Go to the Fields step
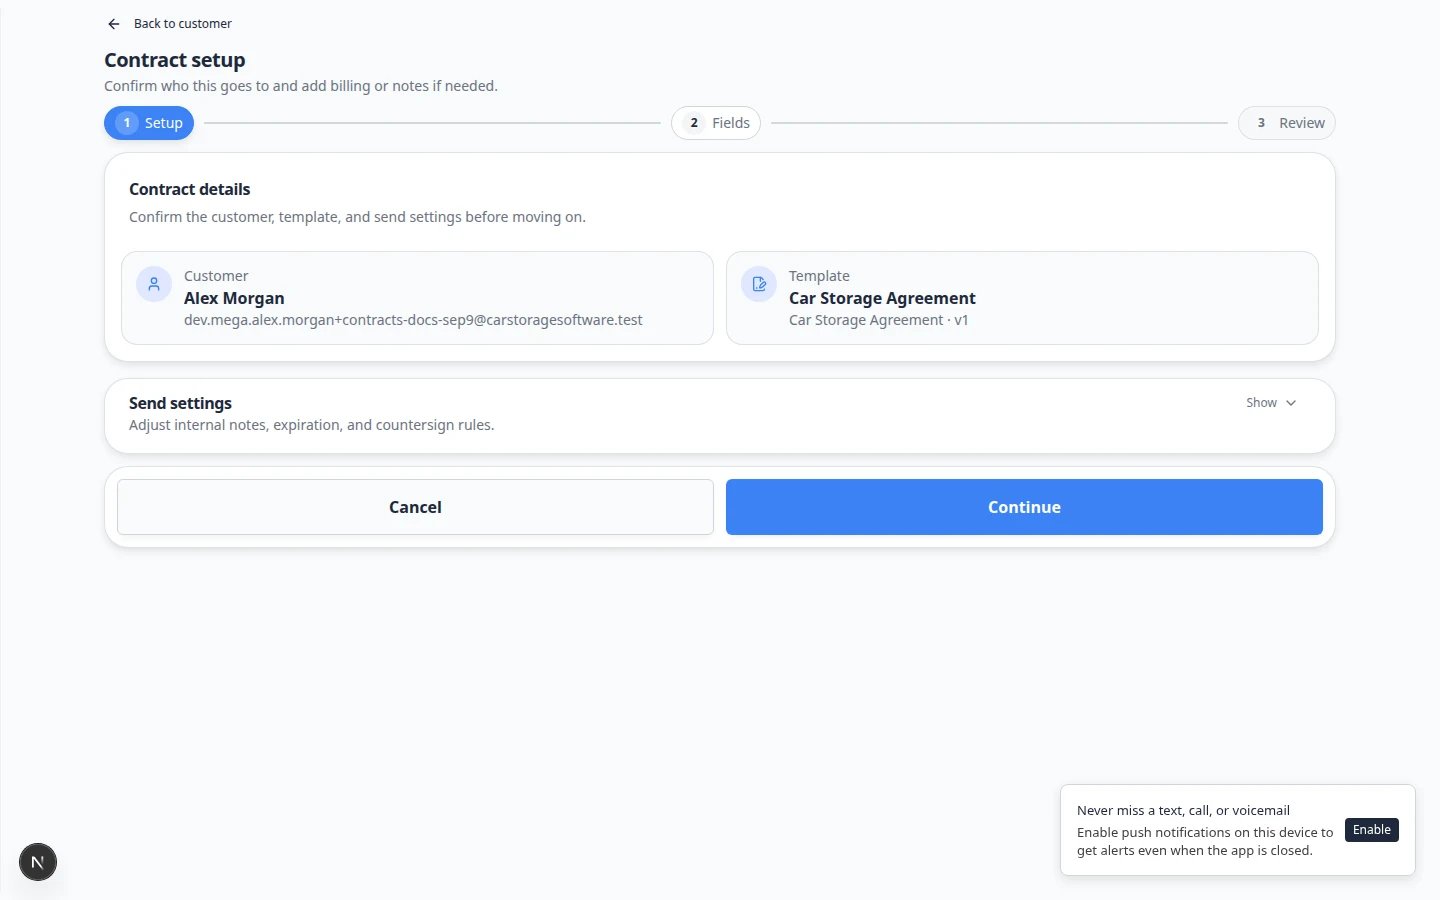 (x=716, y=123)
